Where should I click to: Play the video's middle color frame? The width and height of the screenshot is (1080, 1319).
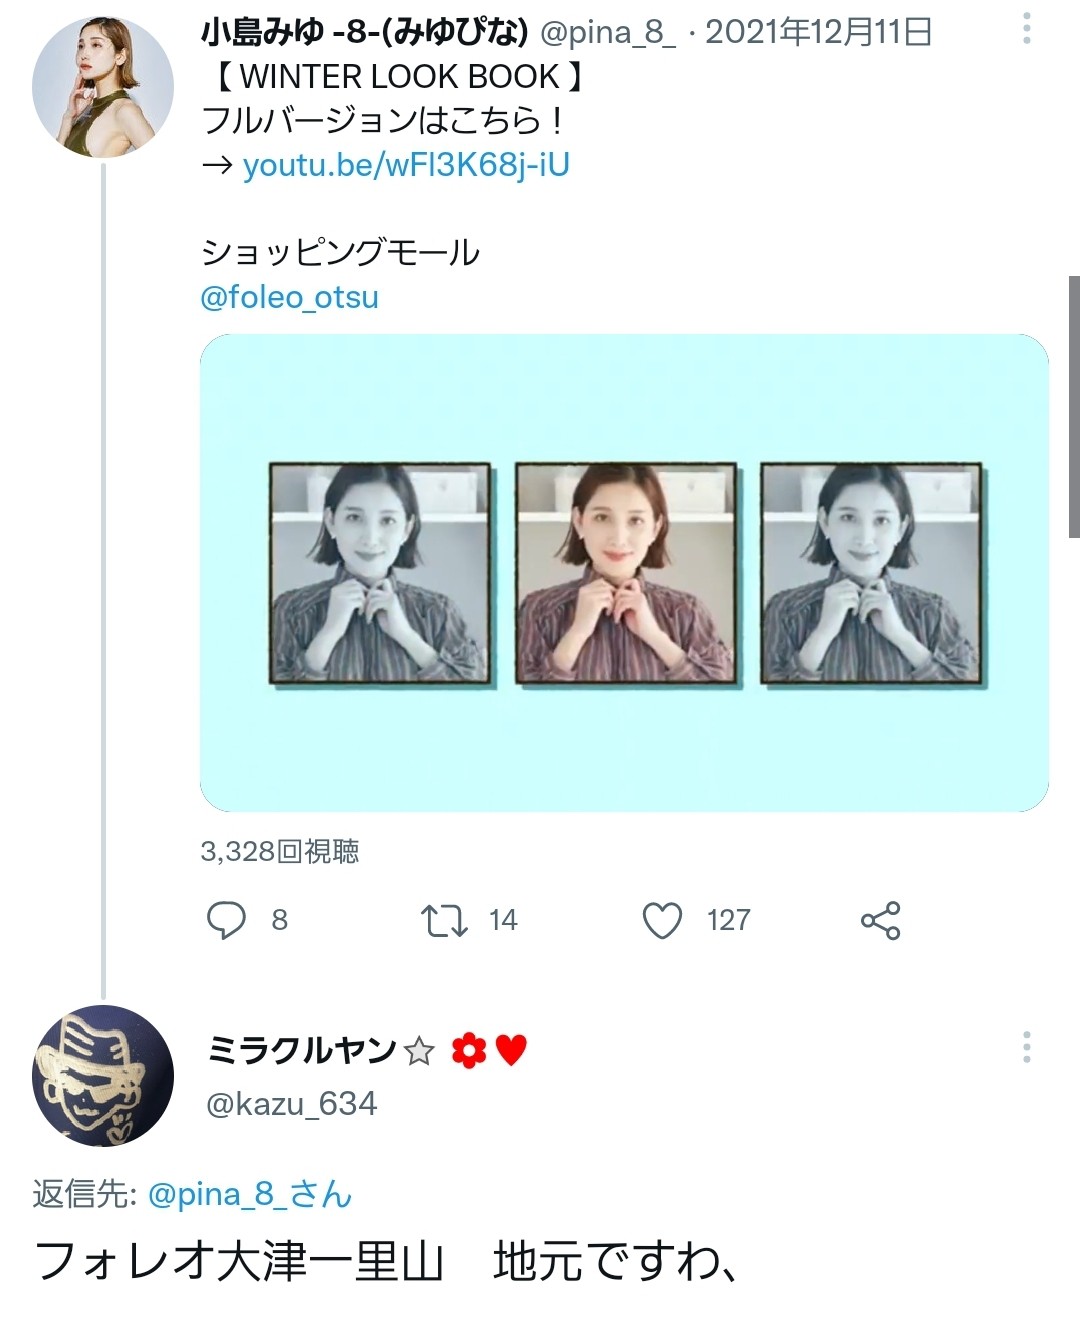point(626,573)
